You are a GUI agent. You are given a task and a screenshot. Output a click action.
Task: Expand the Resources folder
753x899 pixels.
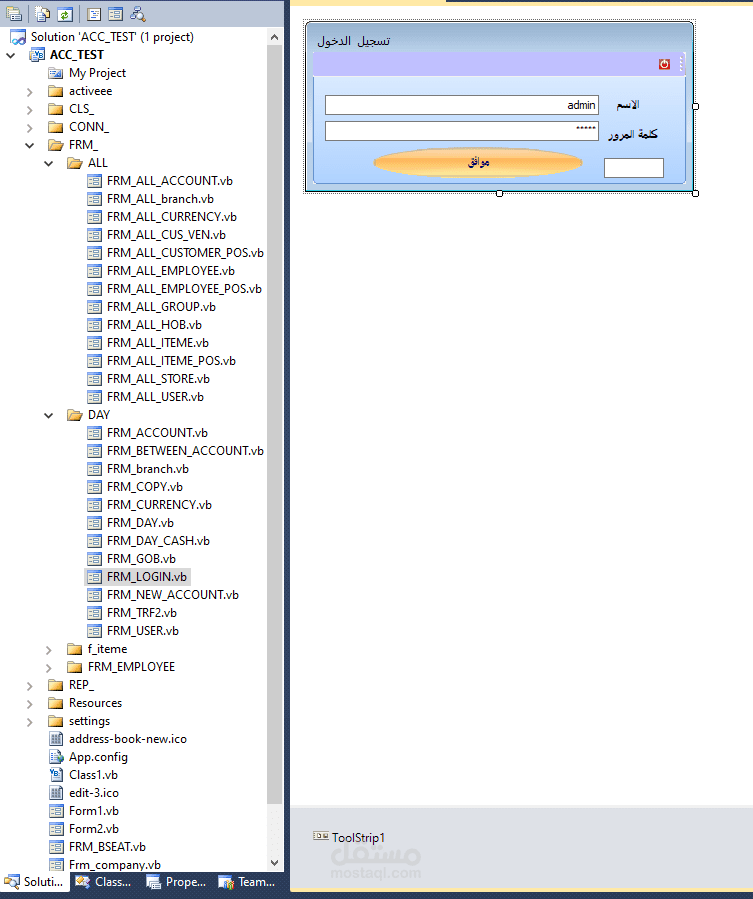coord(30,703)
